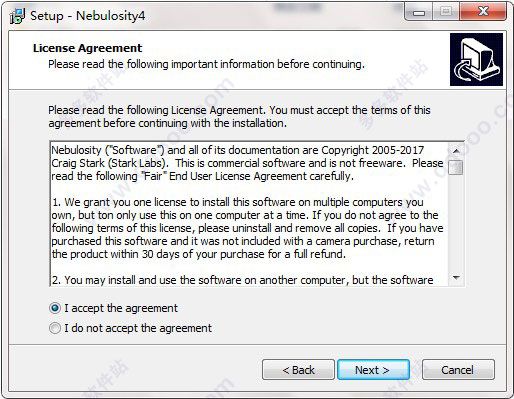The image size is (514, 399).
Task: Click the license scrollbar up arrow
Action: pos(456,151)
